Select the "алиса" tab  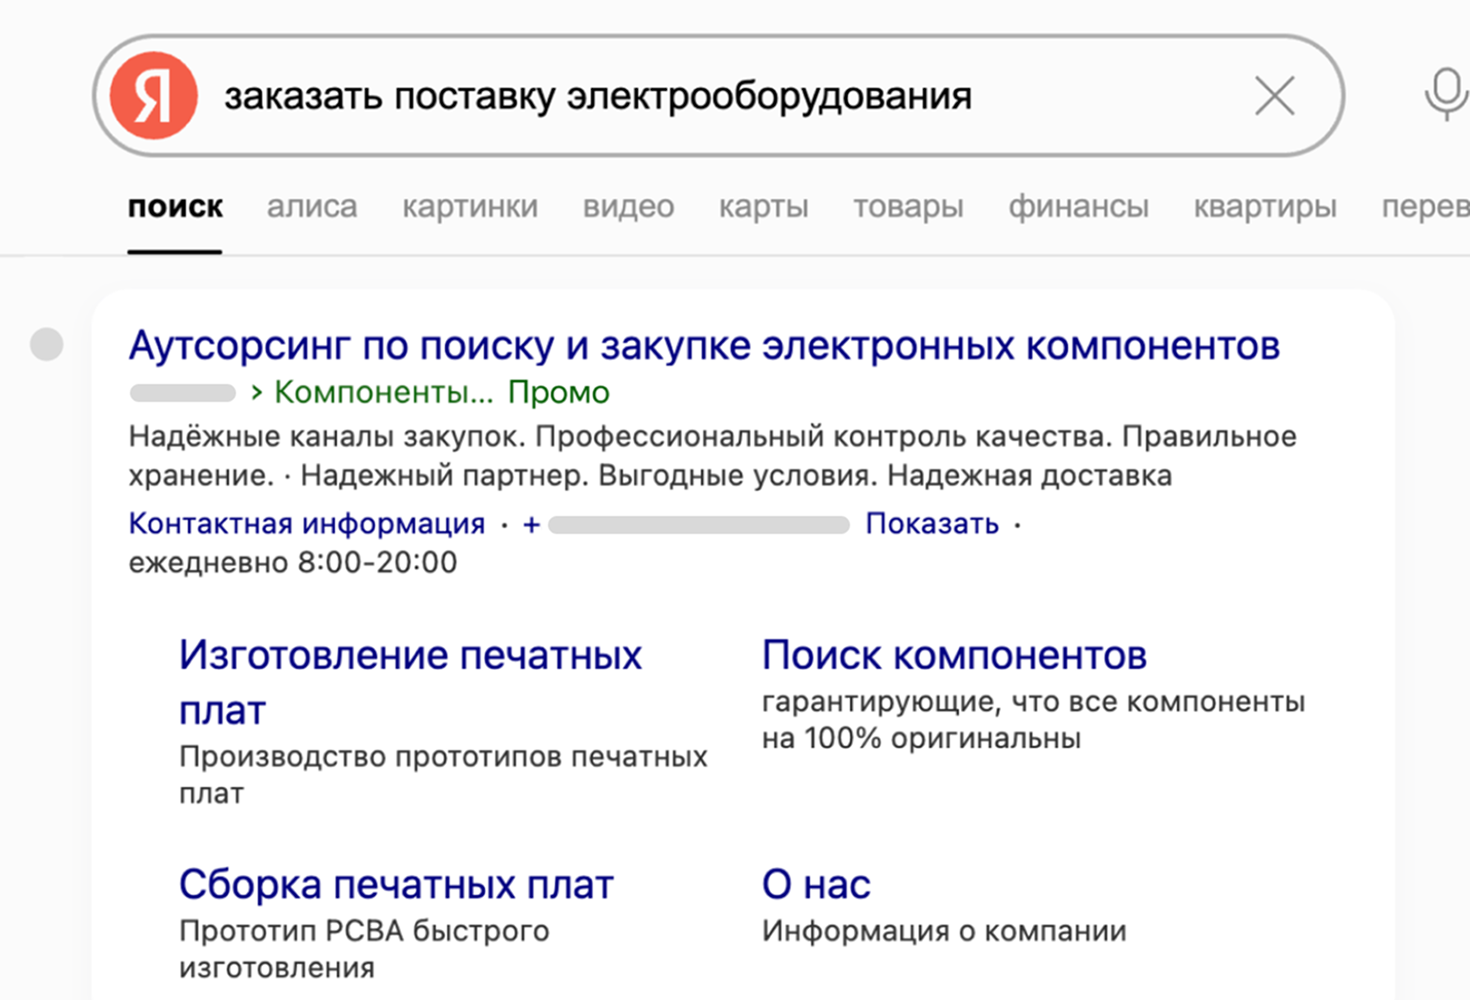(x=312, y=207)
